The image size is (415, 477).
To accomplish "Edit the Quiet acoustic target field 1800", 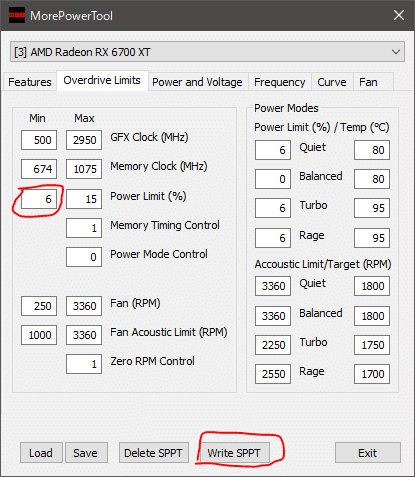I will coord(372,286).
